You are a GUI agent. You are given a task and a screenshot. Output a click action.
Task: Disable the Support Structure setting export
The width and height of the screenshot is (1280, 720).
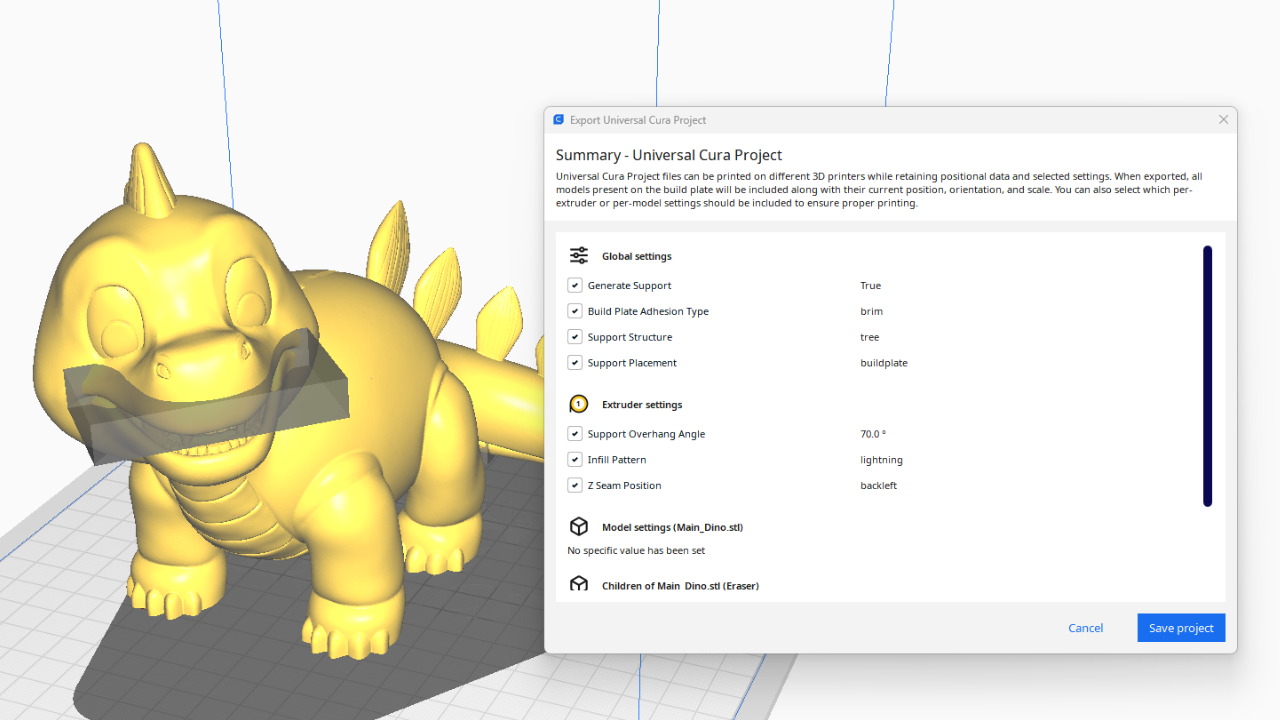[575, 337]
